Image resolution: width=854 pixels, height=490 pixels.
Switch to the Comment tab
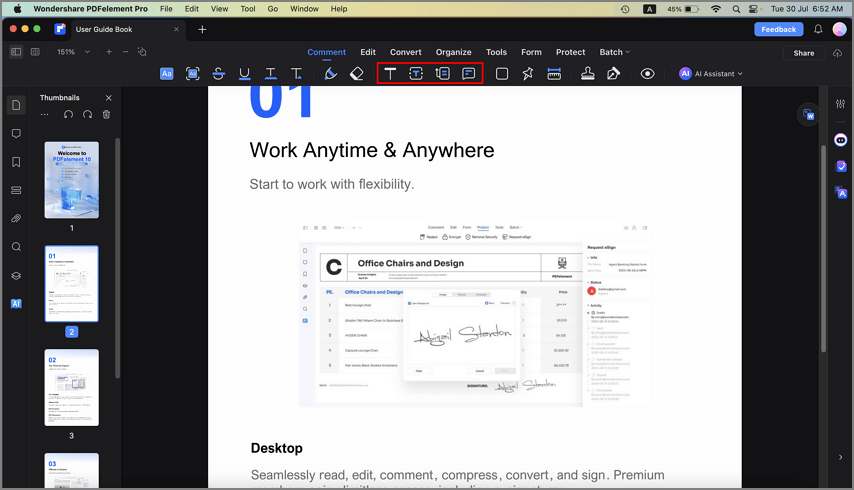click(x=326, y=52)
